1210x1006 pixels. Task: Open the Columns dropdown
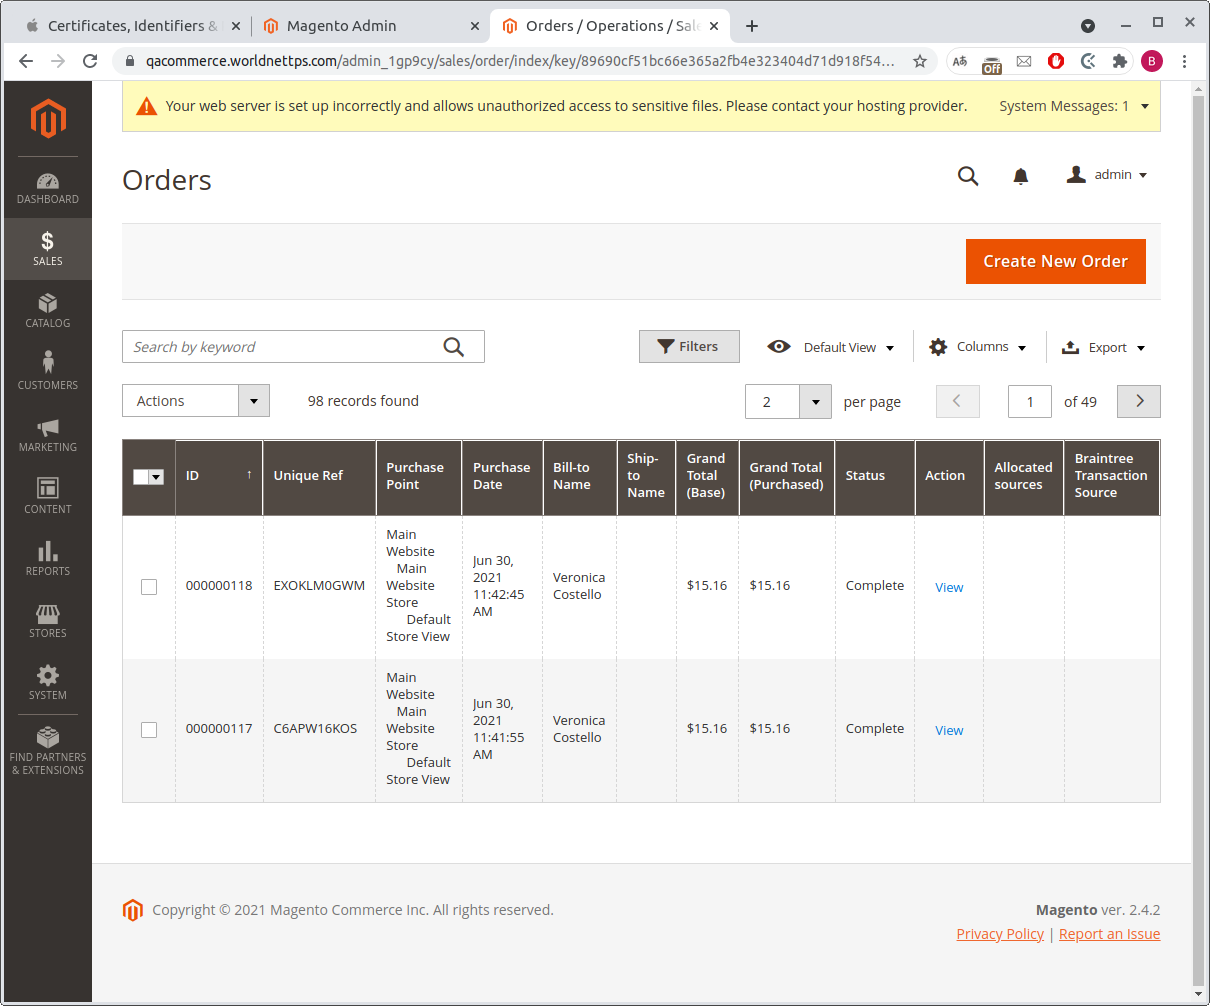pos(977,347)
